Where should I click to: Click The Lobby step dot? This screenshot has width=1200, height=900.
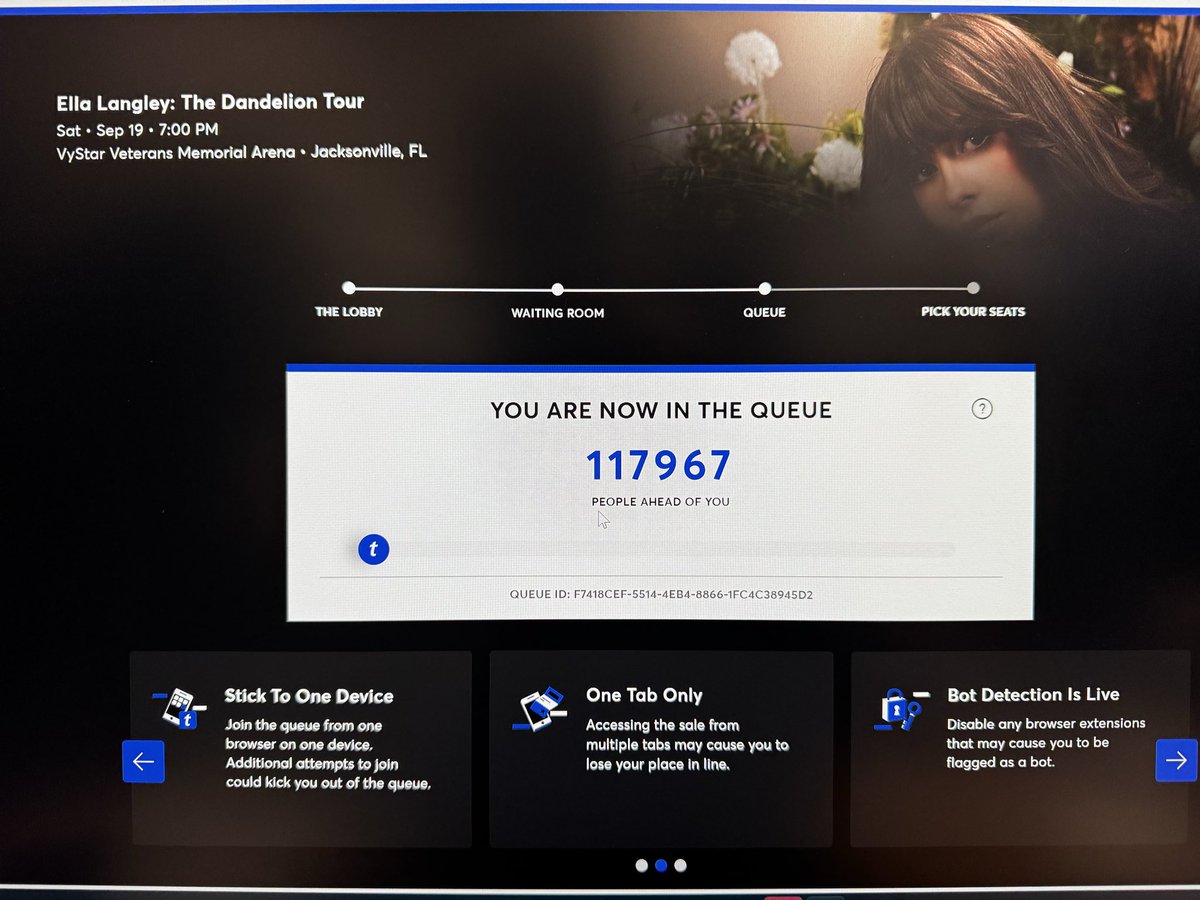click(x=348, y=288)
